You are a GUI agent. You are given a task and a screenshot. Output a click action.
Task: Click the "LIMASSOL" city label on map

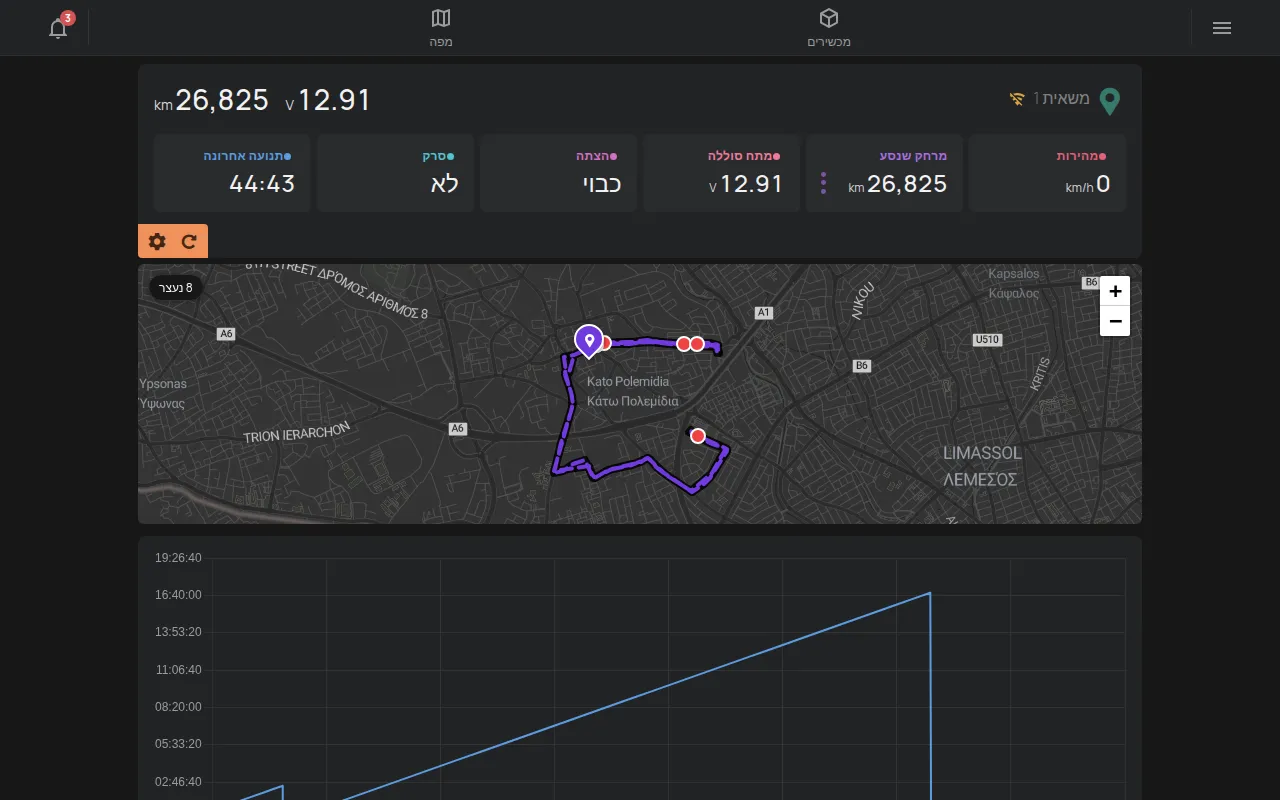coord(982,453)
